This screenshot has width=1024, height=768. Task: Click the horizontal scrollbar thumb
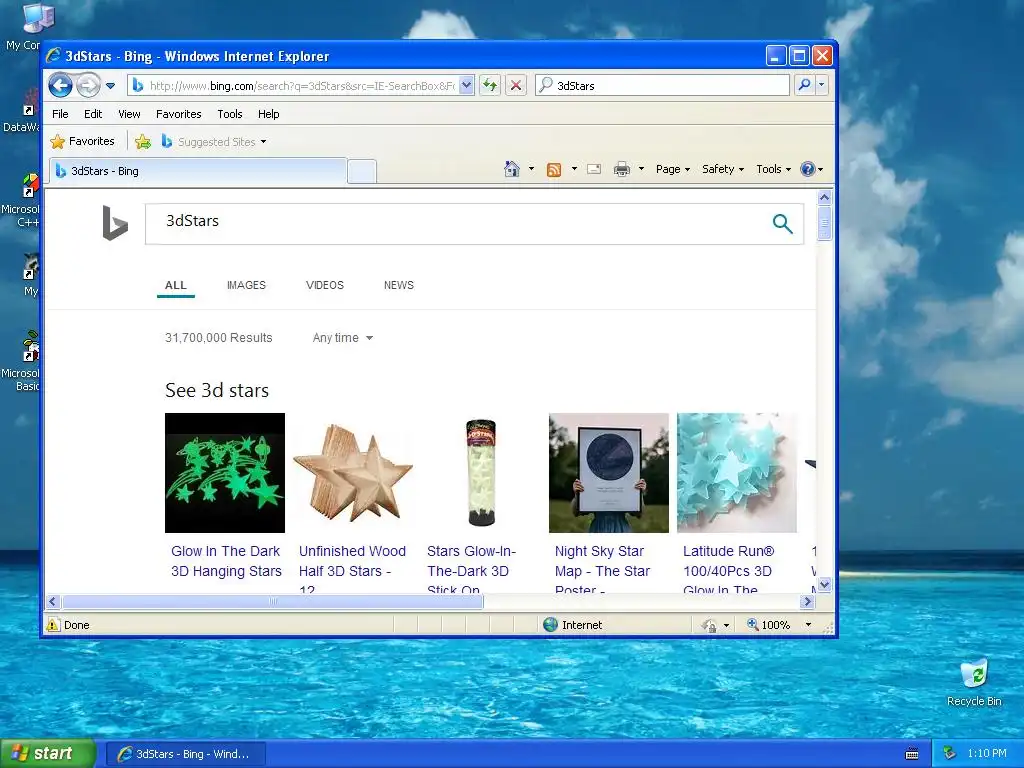click(272, 601)
